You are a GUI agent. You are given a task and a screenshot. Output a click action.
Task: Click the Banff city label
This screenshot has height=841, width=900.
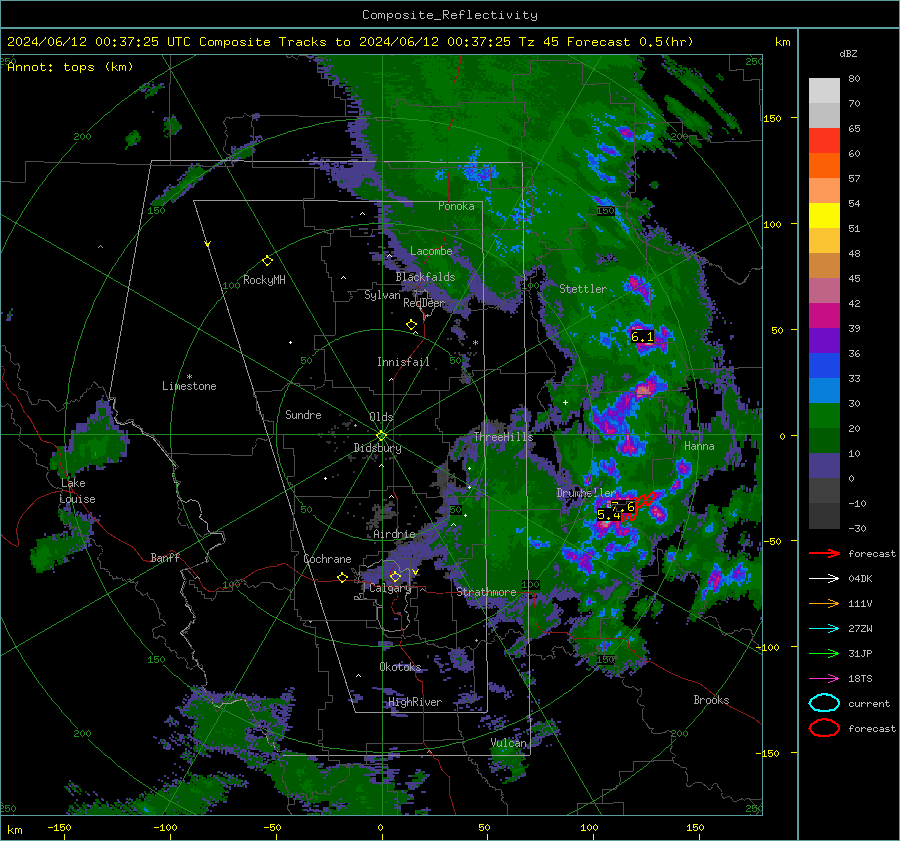(165, 558)
